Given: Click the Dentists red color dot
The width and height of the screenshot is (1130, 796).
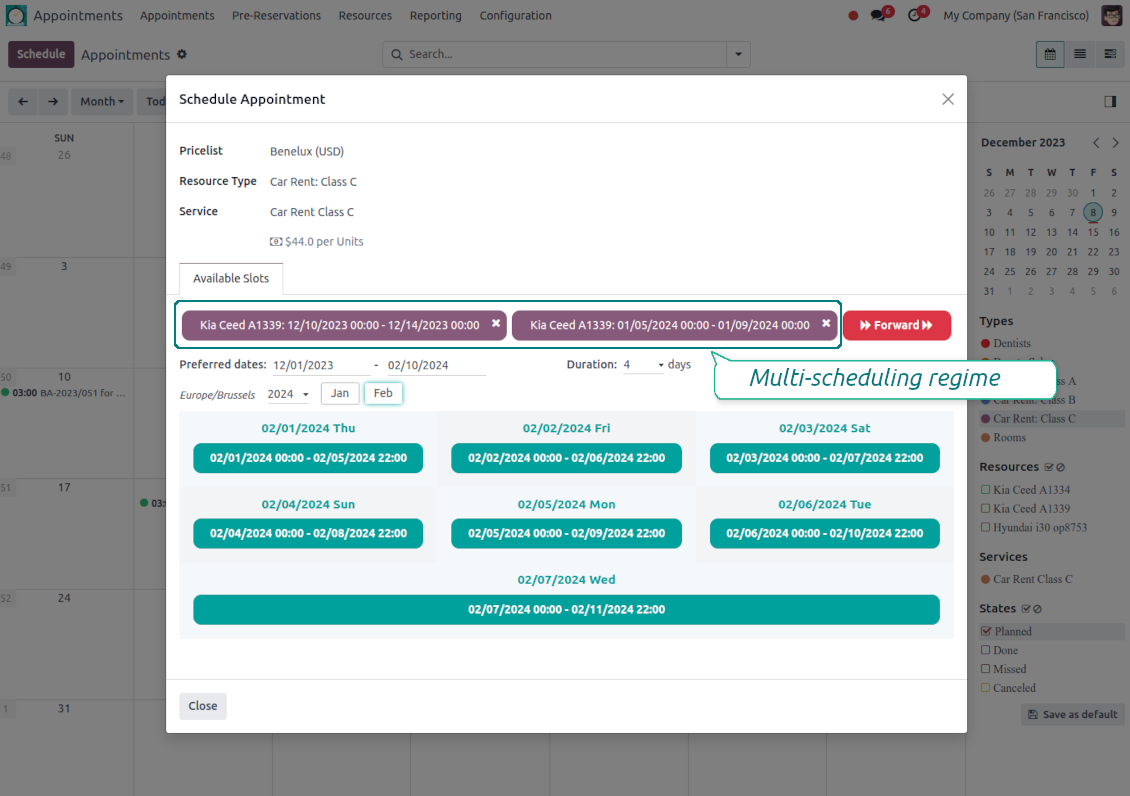Looking at the screenshot, I should [985, 343].
